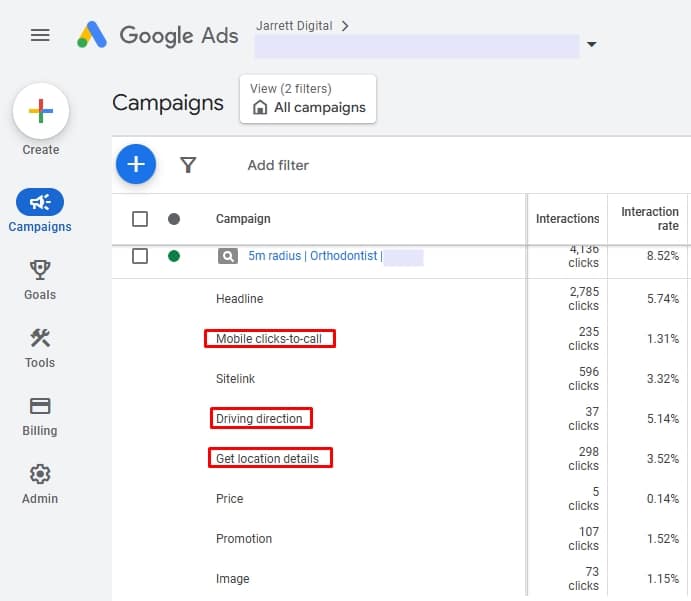The width and height of the screenshot is (691, 601).
Task: Open the Goals trophy icon
Action: (x=40, y=270)
